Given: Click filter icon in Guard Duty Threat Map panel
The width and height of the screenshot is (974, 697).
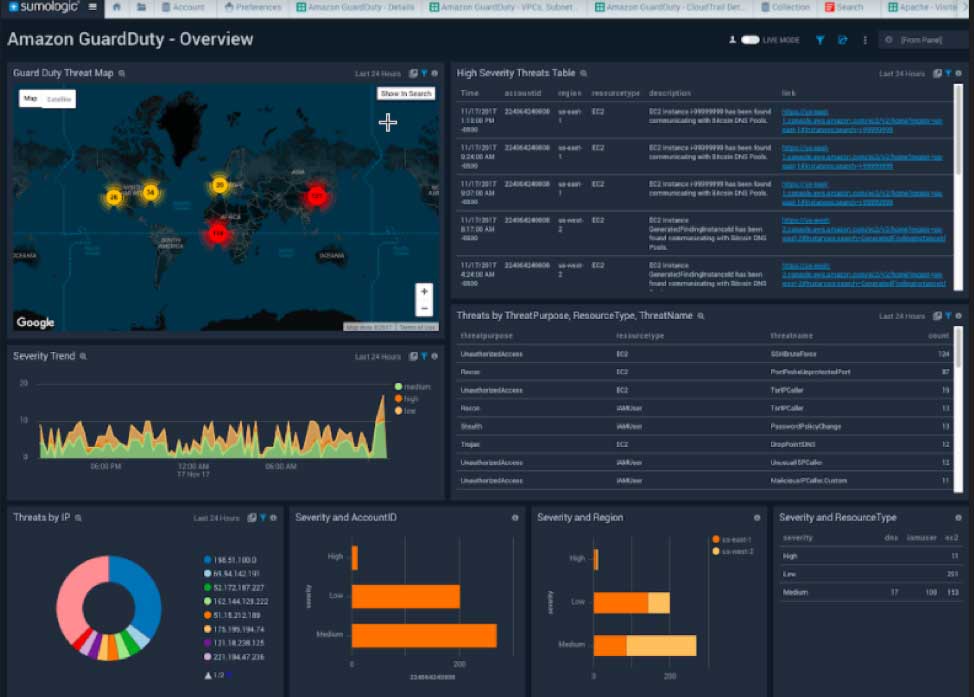Looking at the screenshot, I should 424,73.
